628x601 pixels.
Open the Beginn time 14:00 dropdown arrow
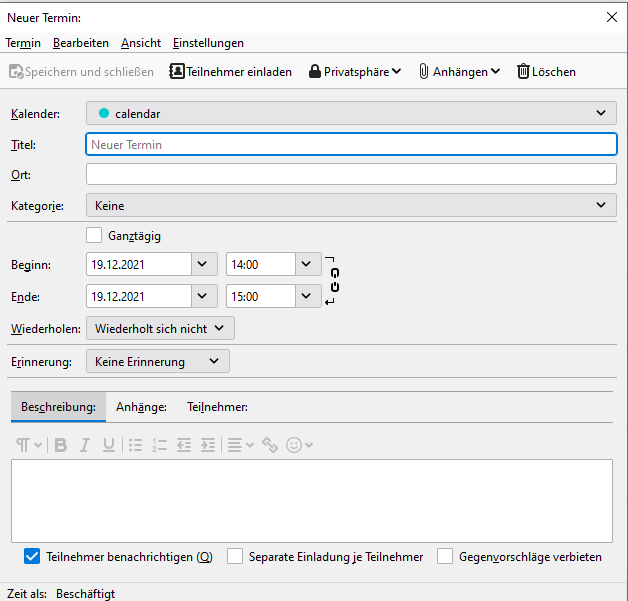pos(308,264)
